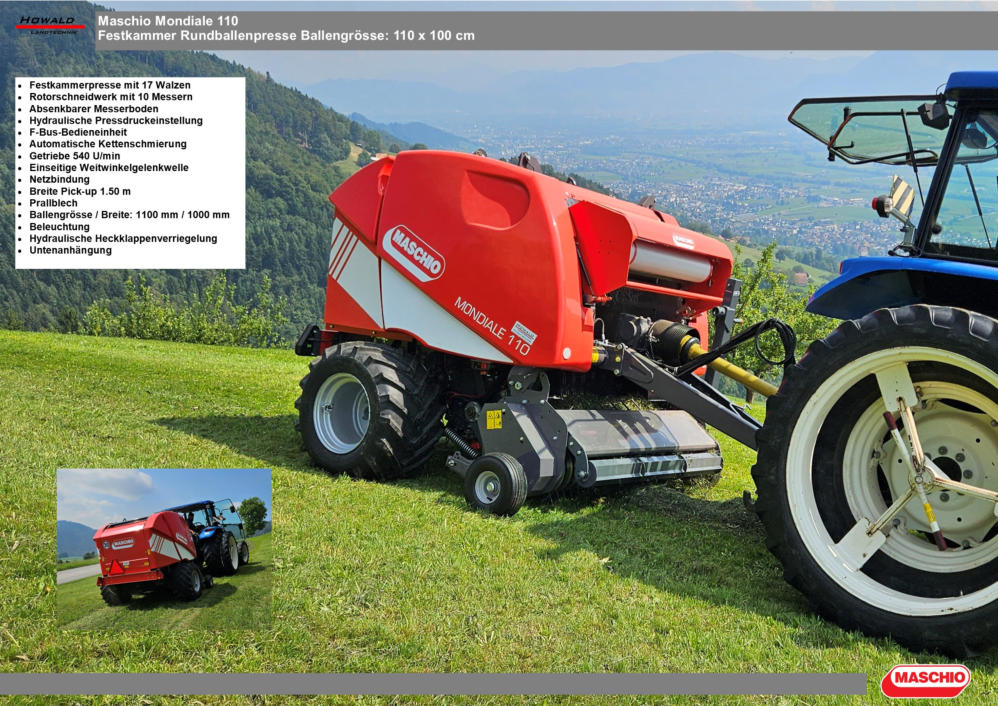Click the Maschio oval logo on the baler

[x=413, y=253]
